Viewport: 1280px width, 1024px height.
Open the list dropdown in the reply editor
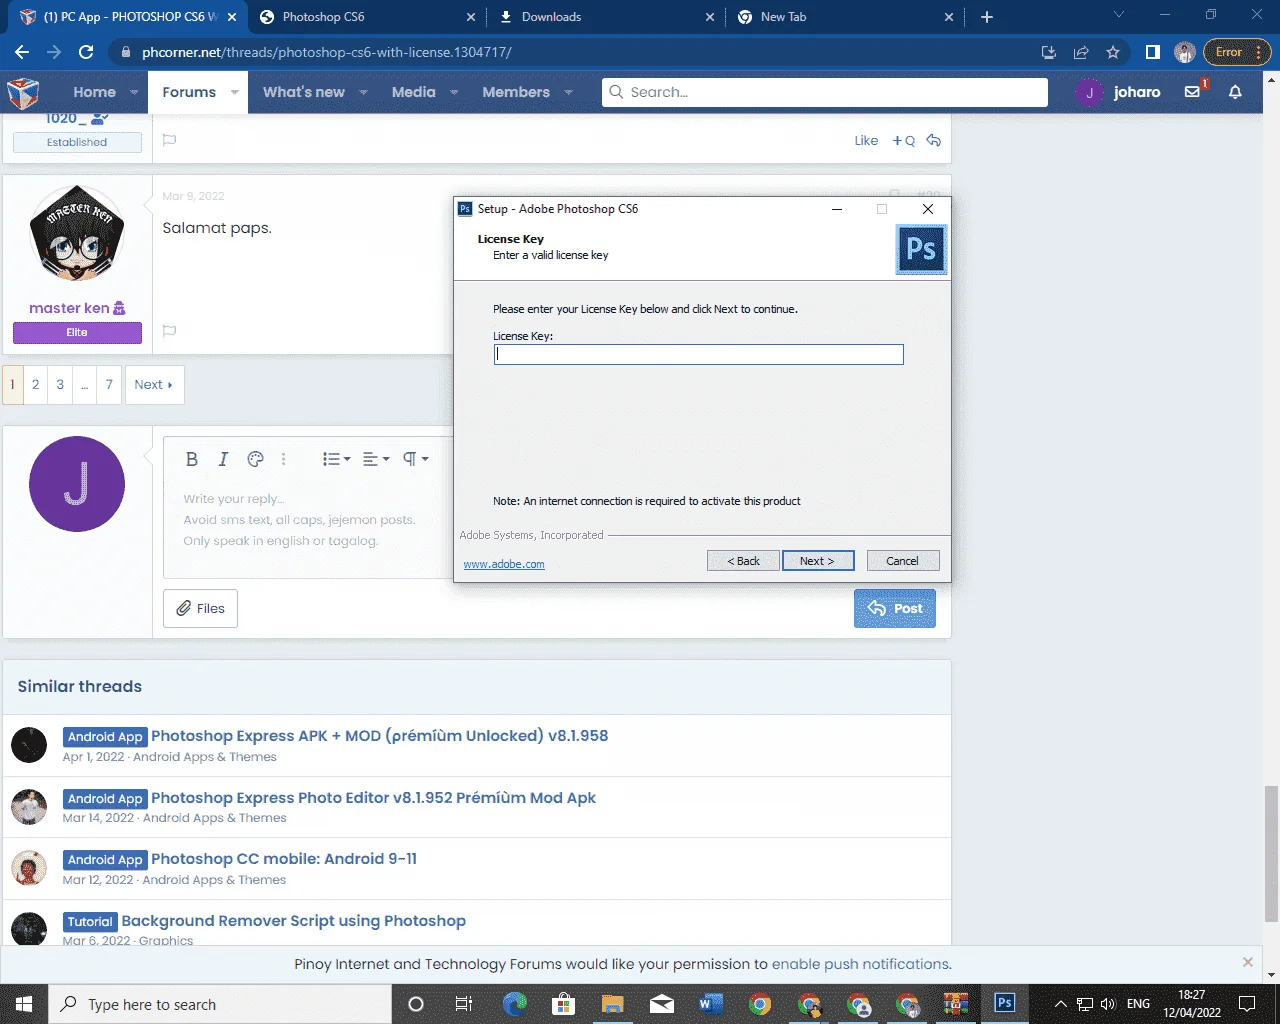pos(336,459)
